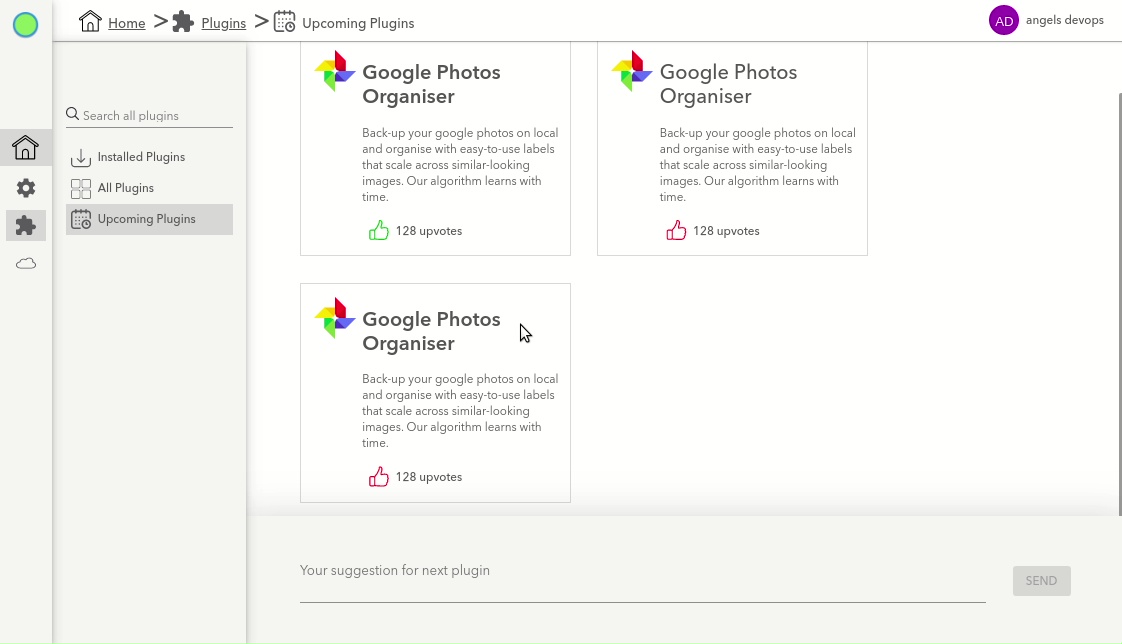
Task: Open the home icon in the left sidebar
Action: point(25,148)
